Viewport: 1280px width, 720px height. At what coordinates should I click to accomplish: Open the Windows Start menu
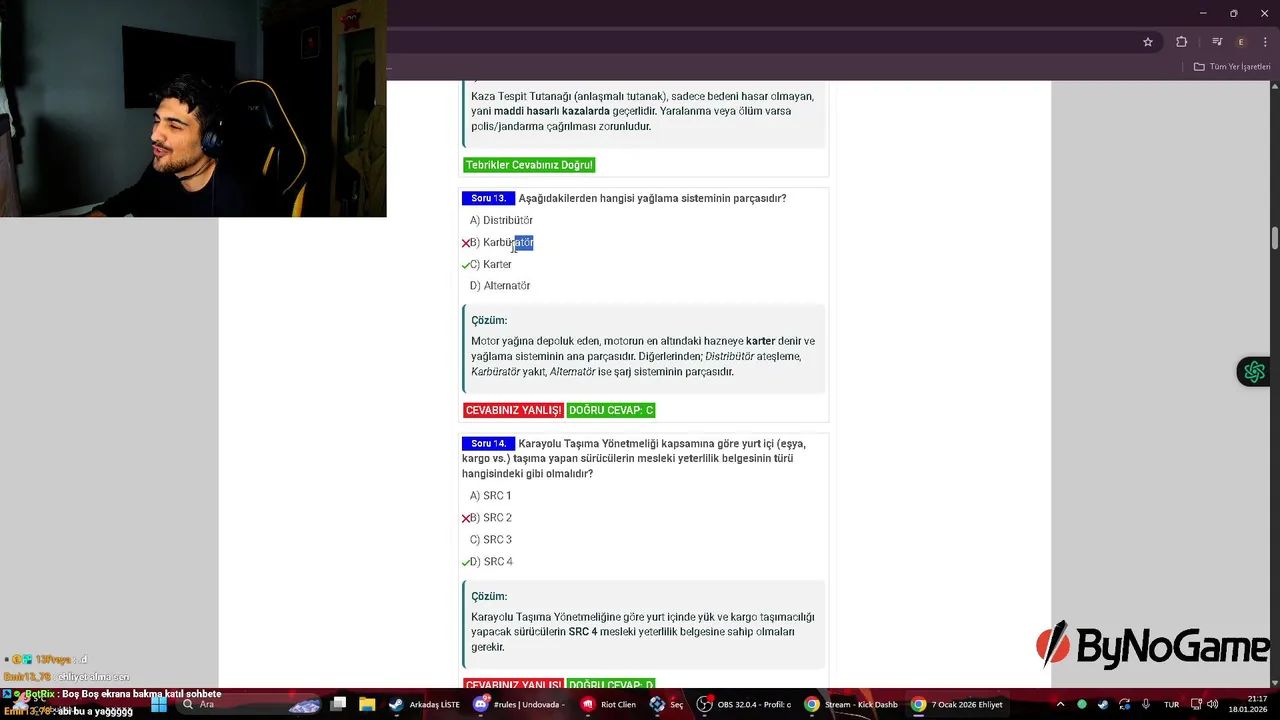pyautogui.click(x=158, y=704)
